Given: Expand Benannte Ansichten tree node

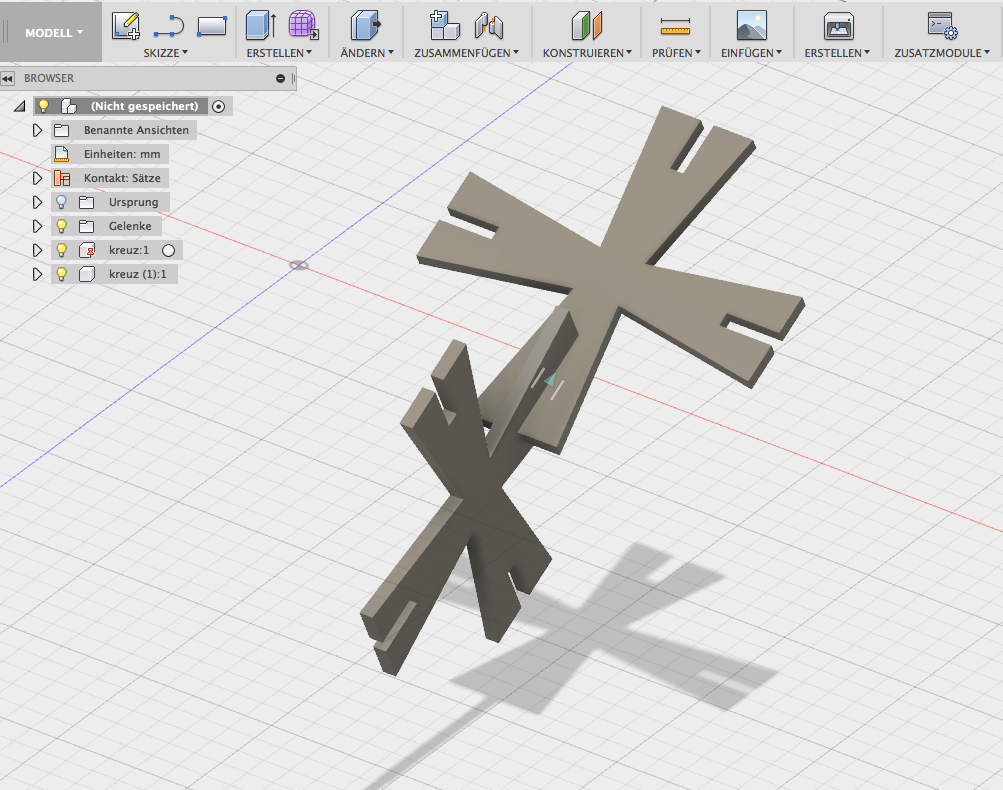Looking at the screenshot, I should 37,130.
